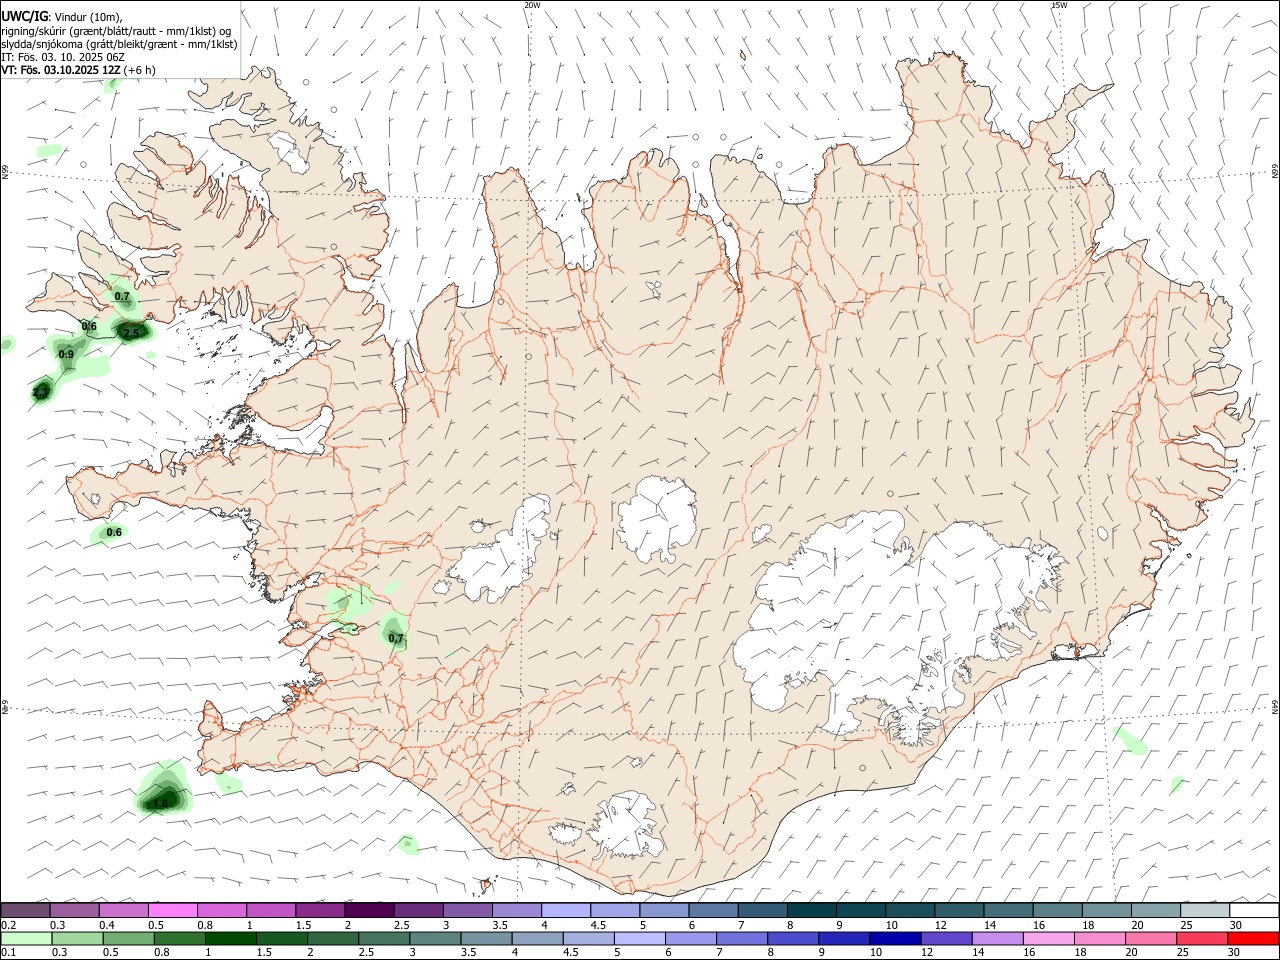Screen dimensions: 1280x960
Task: Click the bright pink snow swatch above upper-row "0.5"
Action: (x=172, y=910)
